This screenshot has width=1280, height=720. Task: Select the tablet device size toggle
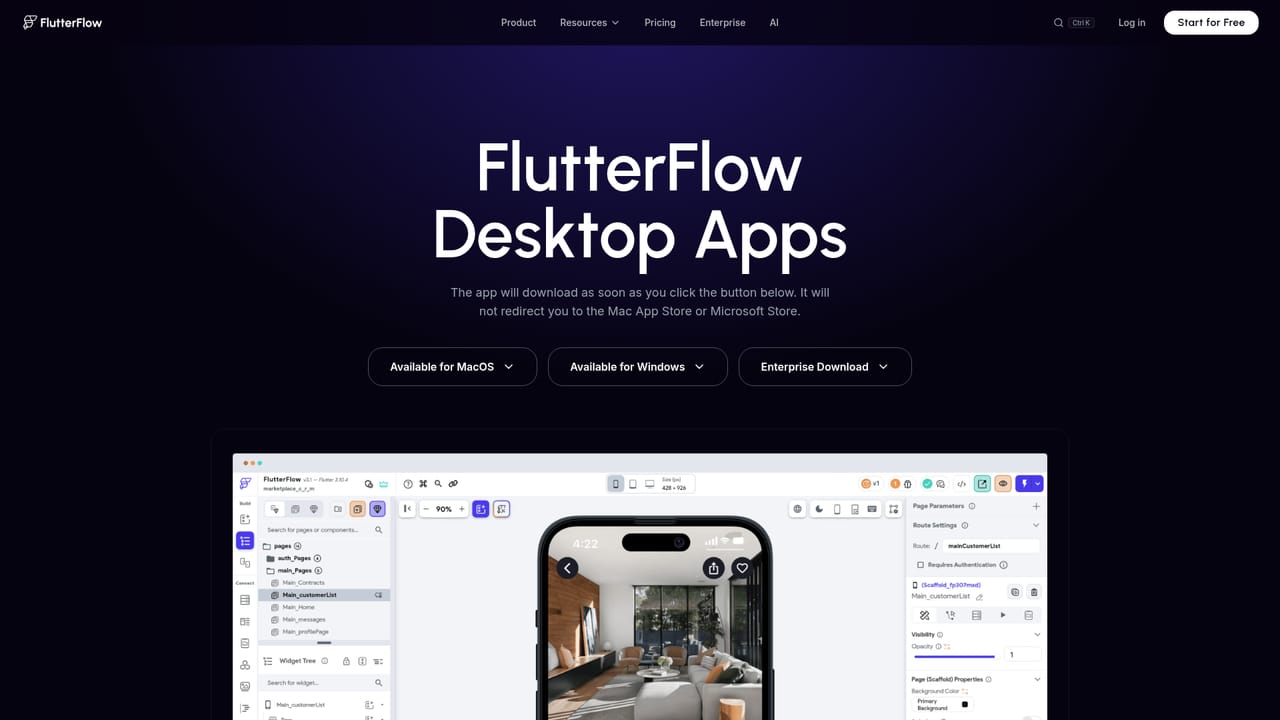tap(633, 484)
